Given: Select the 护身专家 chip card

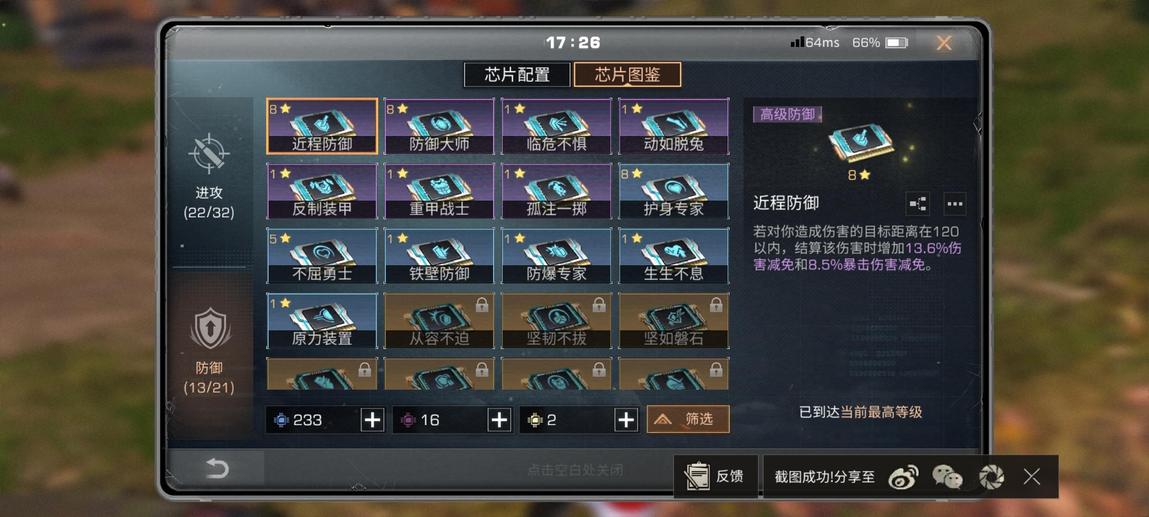Looking at the screenshot, I should coord(673,191).
